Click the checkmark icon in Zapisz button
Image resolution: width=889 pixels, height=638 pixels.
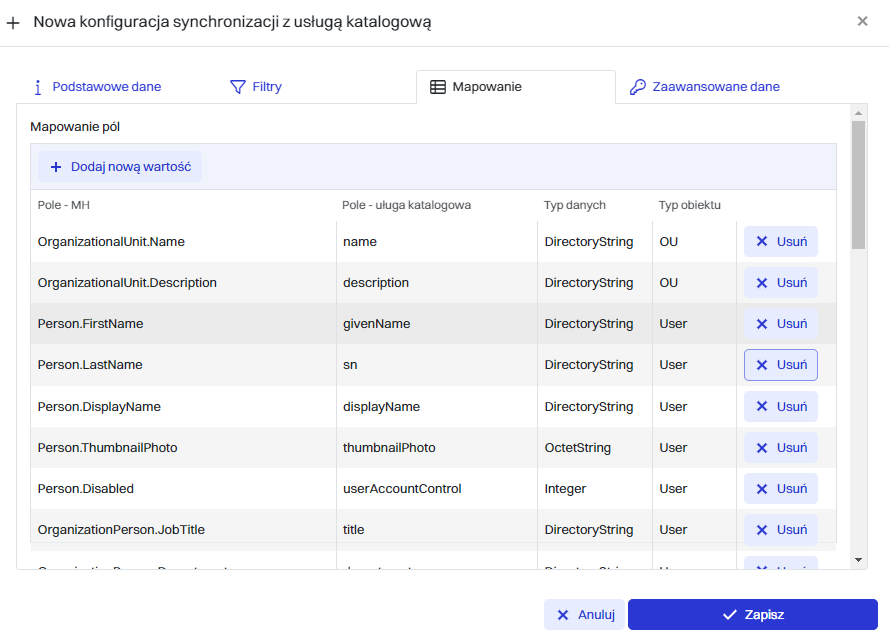pyautogui.click(x=730, y=615)
